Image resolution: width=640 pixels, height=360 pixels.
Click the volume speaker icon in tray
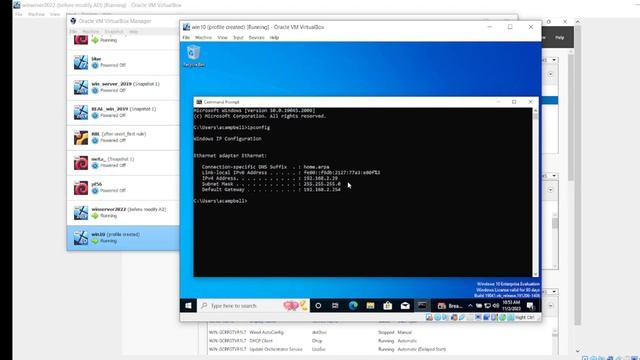click(x=496, y=306)
